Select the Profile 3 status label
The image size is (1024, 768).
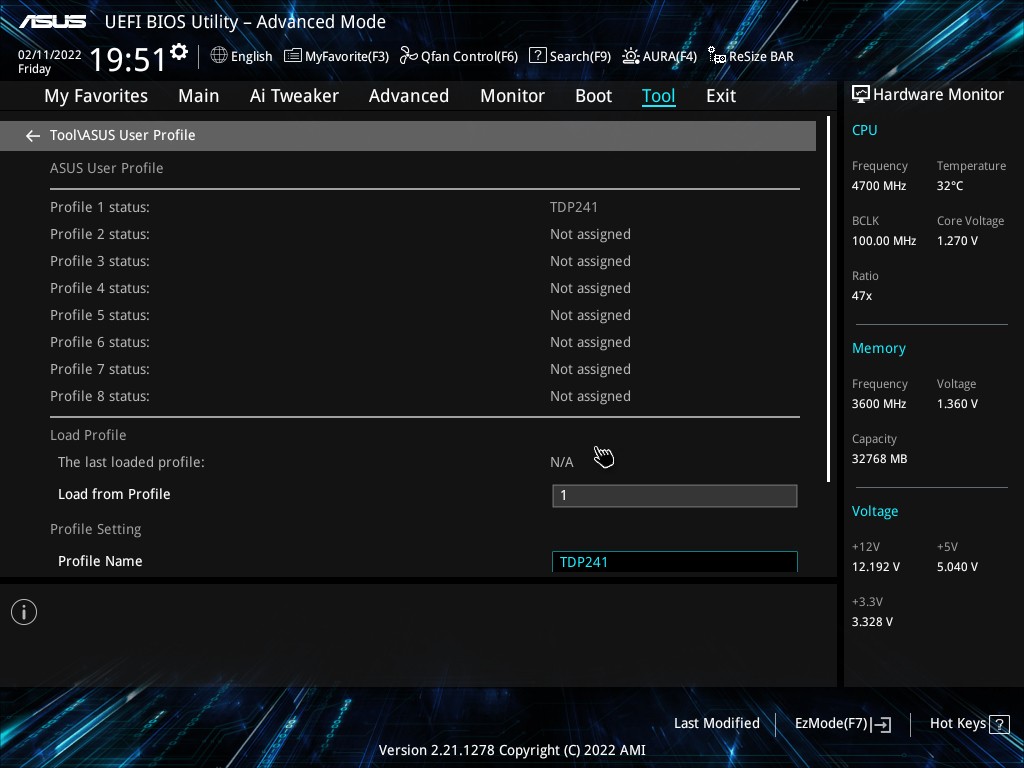coord(100,261)
